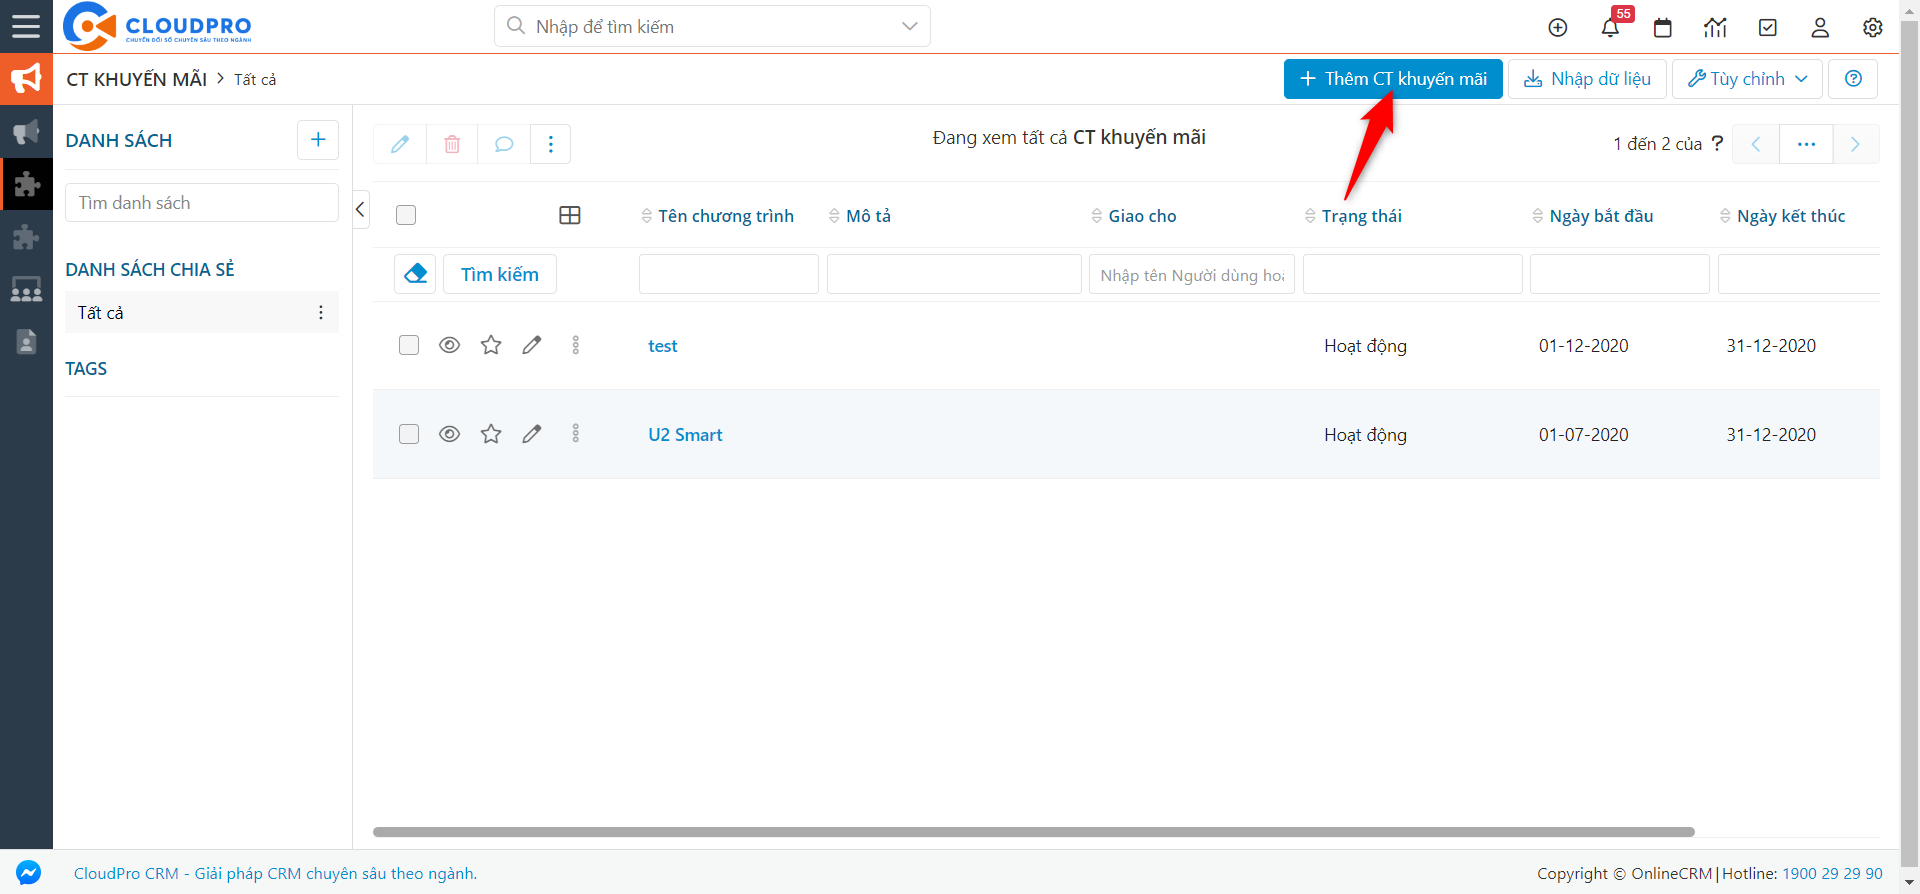The image size is (1920, 894).
Task: View the U2 Smart record via its eye icon
Action: click(450, 434)
